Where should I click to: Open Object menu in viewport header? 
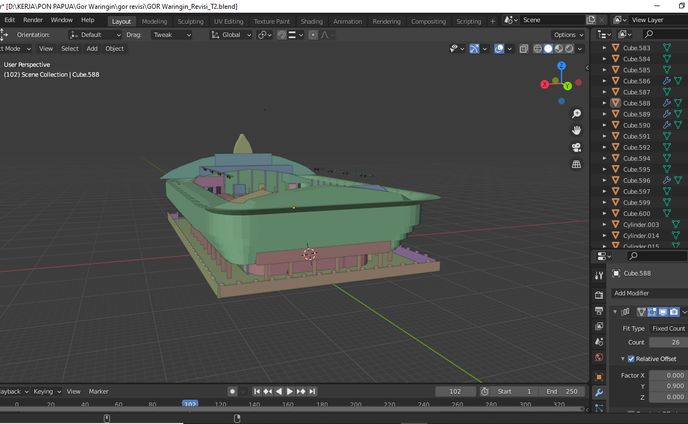click(x=115, y=49)
